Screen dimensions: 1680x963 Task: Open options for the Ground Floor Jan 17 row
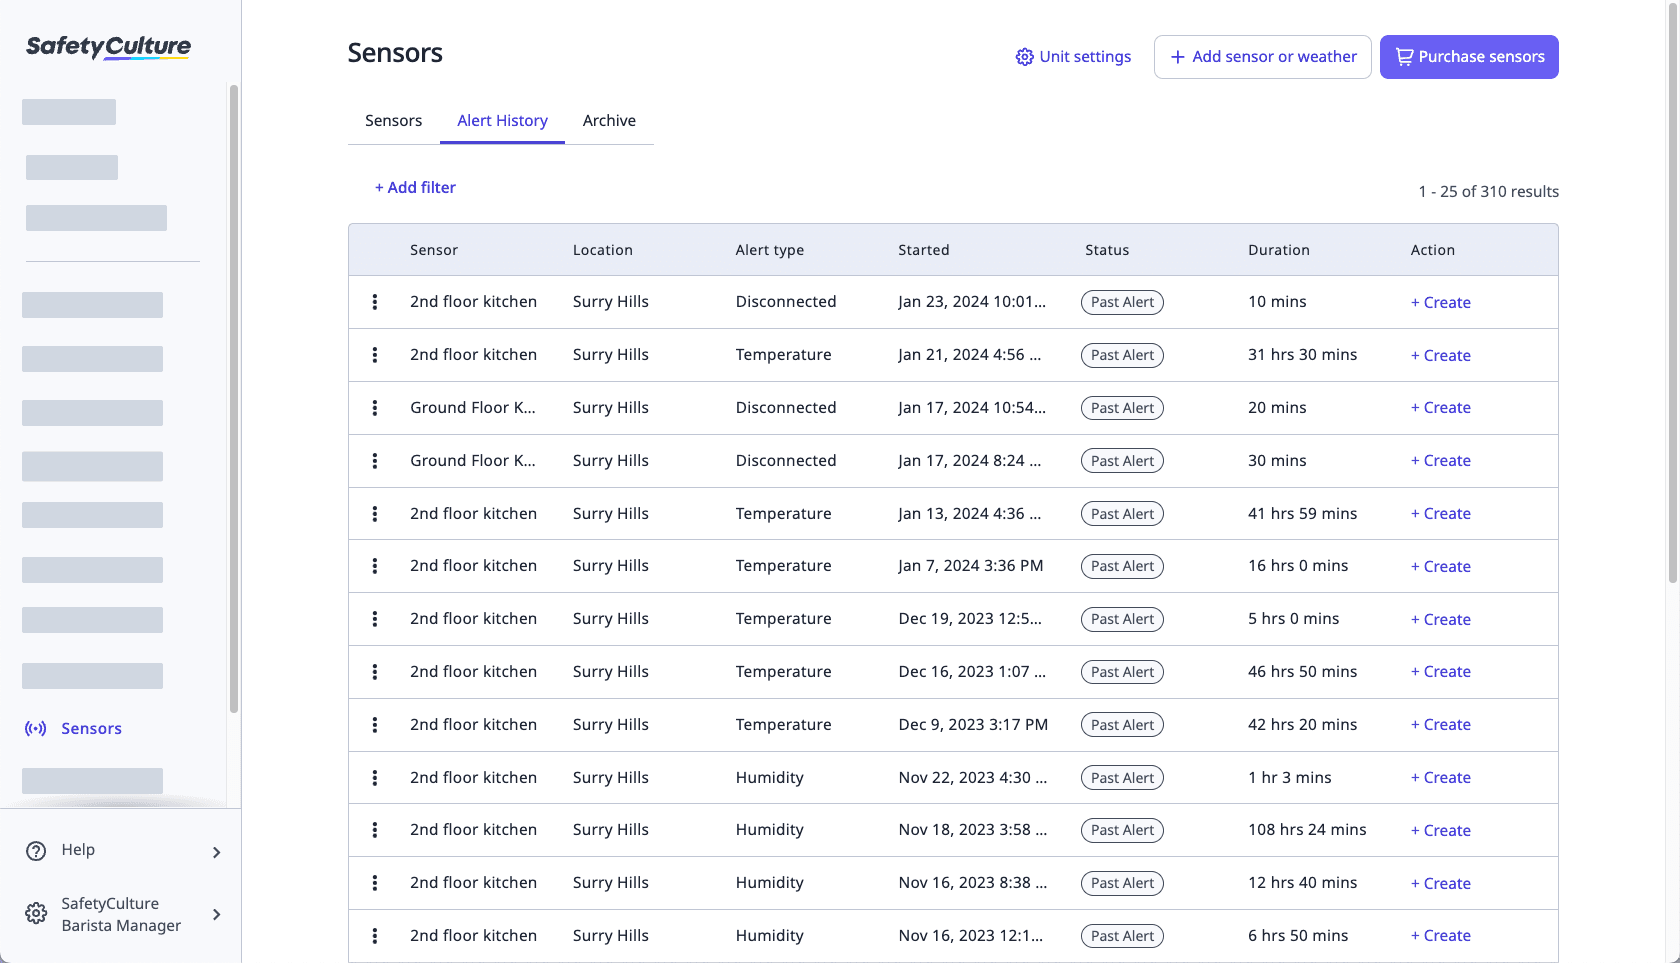tap(375, 407)
